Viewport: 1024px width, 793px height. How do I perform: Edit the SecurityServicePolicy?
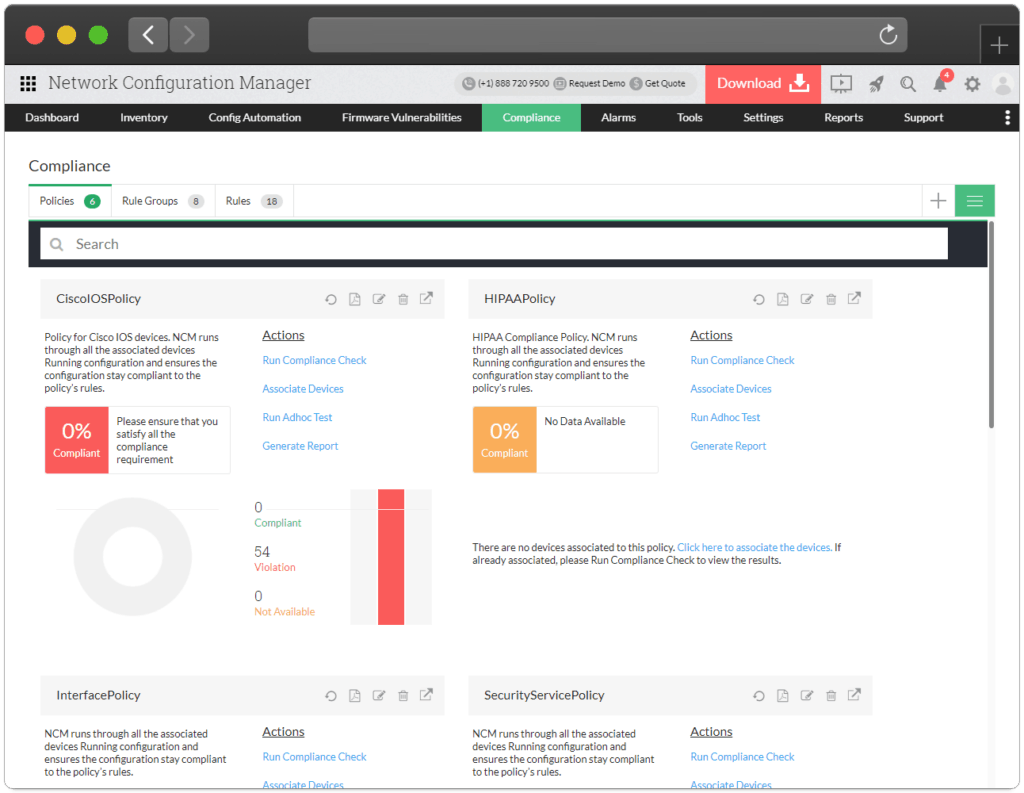807,696
